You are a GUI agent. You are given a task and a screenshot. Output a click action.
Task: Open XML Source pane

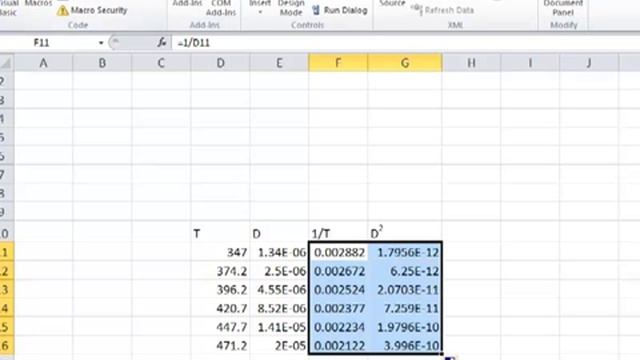392,4
